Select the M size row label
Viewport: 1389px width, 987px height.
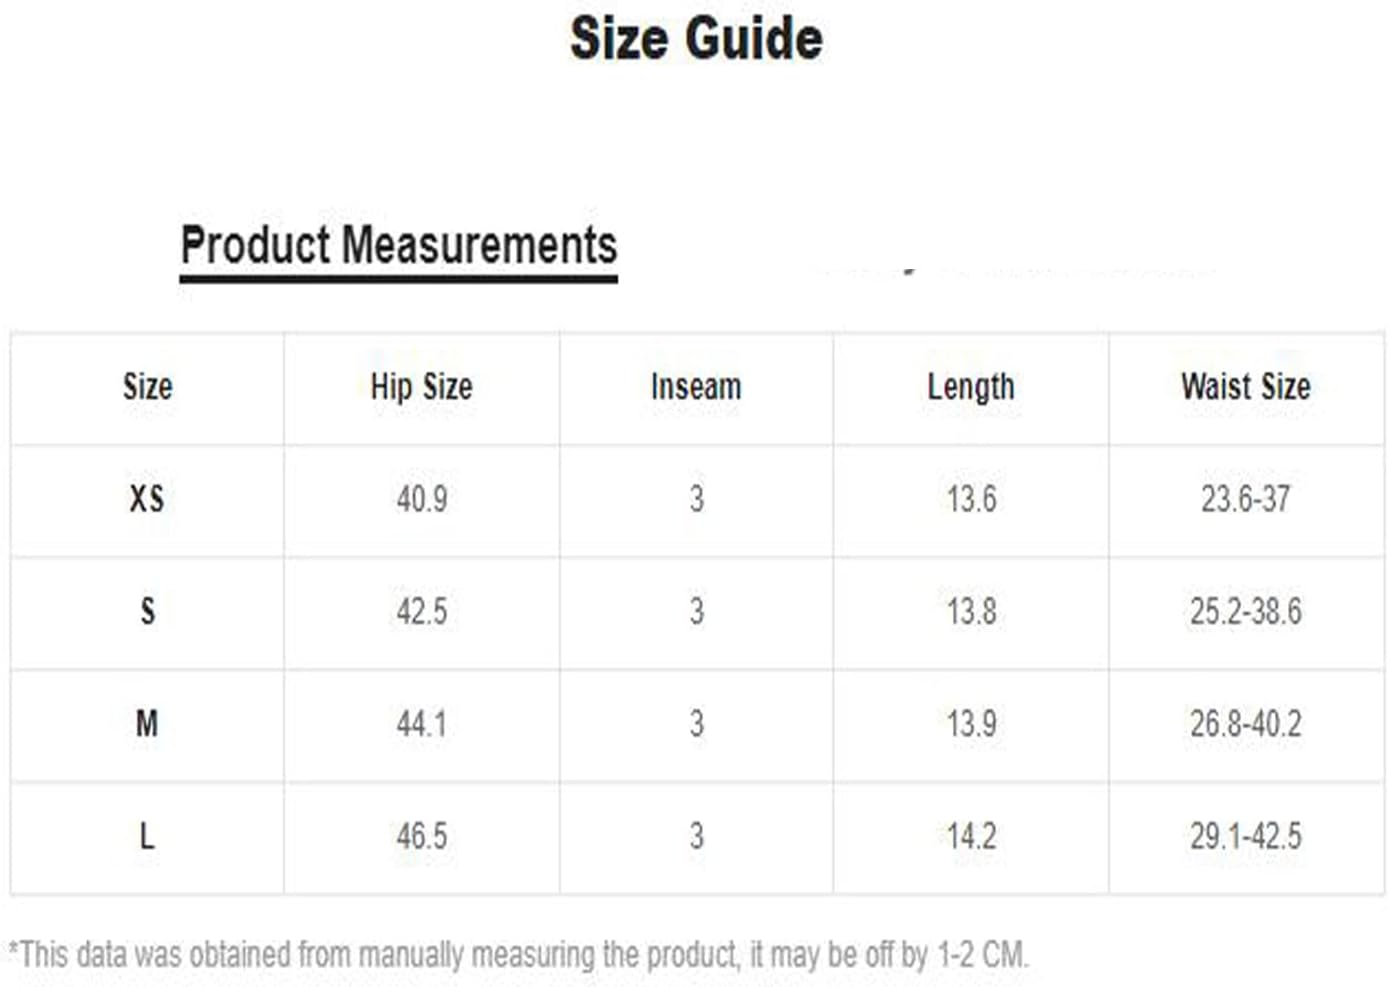coord(147,722)
